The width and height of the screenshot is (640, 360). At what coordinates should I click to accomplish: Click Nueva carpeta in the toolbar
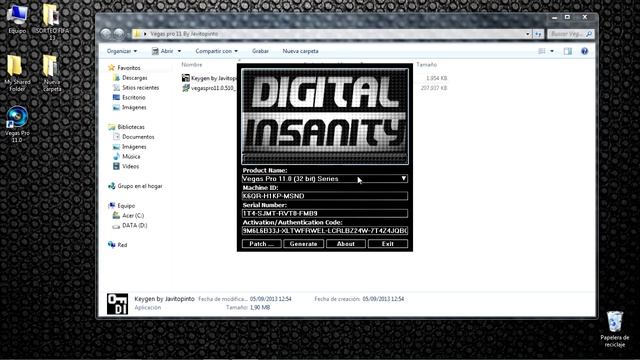tap(300, 51)
